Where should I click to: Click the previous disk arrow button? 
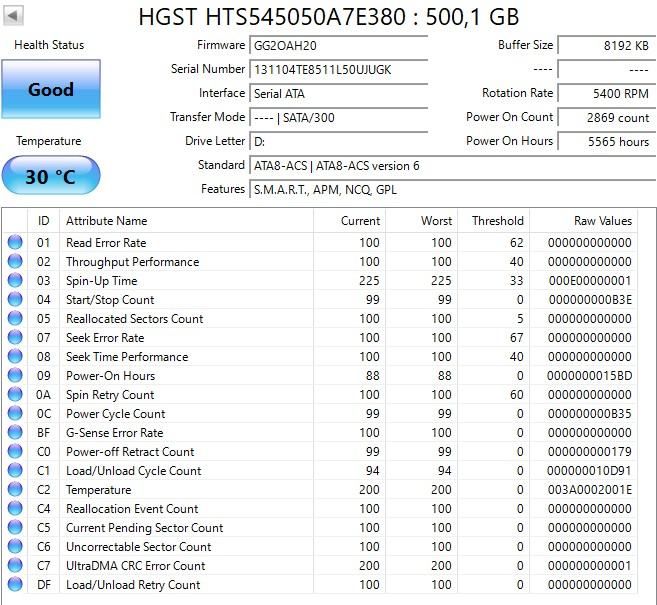click(x=14, y=16)
